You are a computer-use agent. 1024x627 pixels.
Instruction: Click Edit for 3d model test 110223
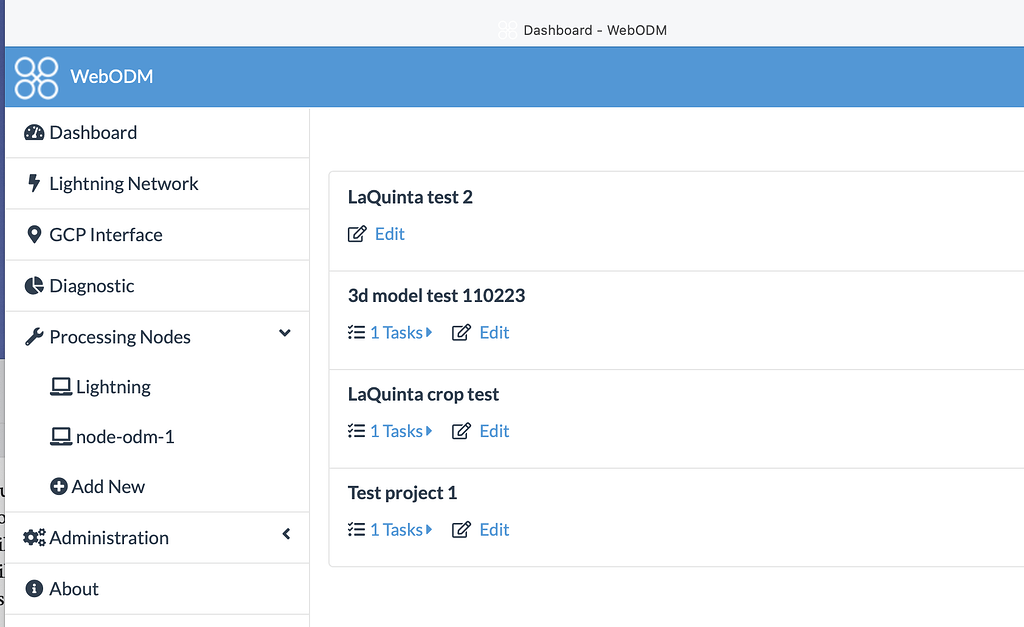pyautogui.click(x=493, y=333)
